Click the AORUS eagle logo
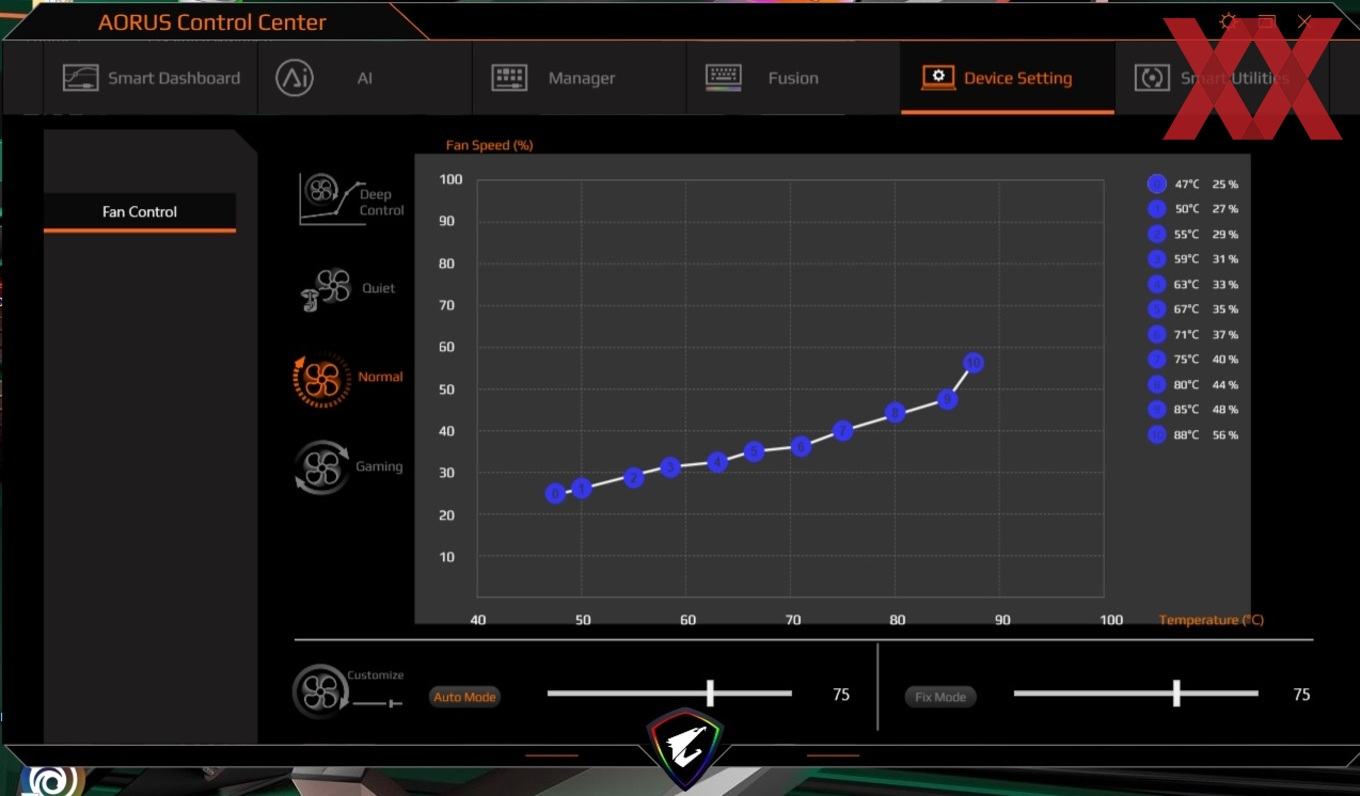The height and width of the screenshot is (796, 1360). pos(685,750)
